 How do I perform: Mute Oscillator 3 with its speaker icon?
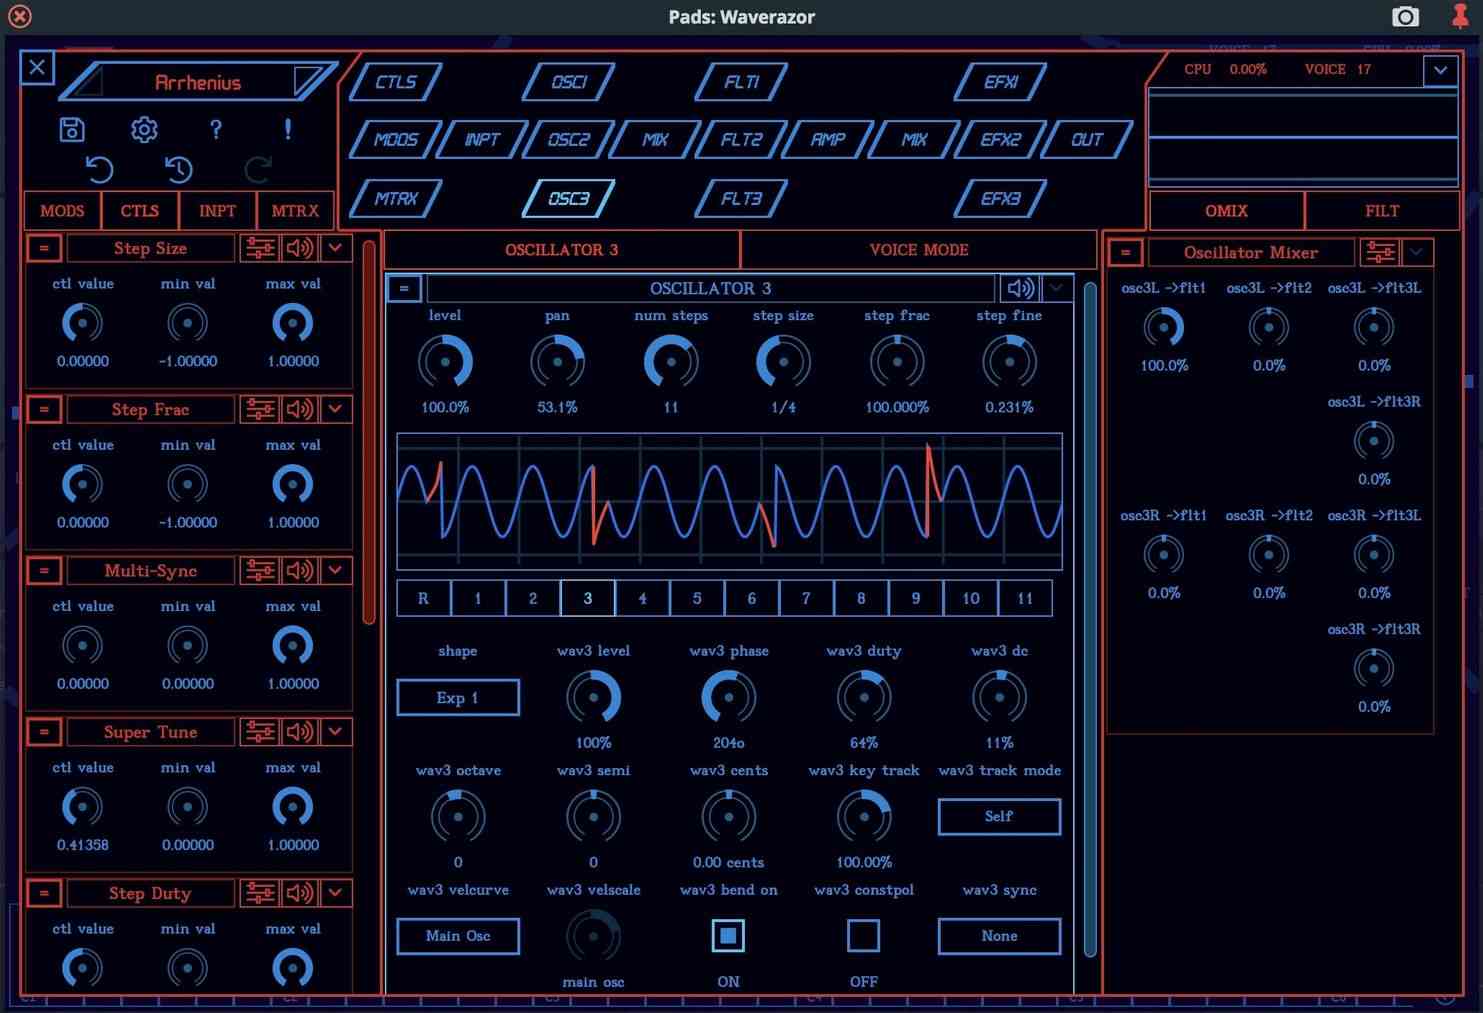(x=1020, y=288)
